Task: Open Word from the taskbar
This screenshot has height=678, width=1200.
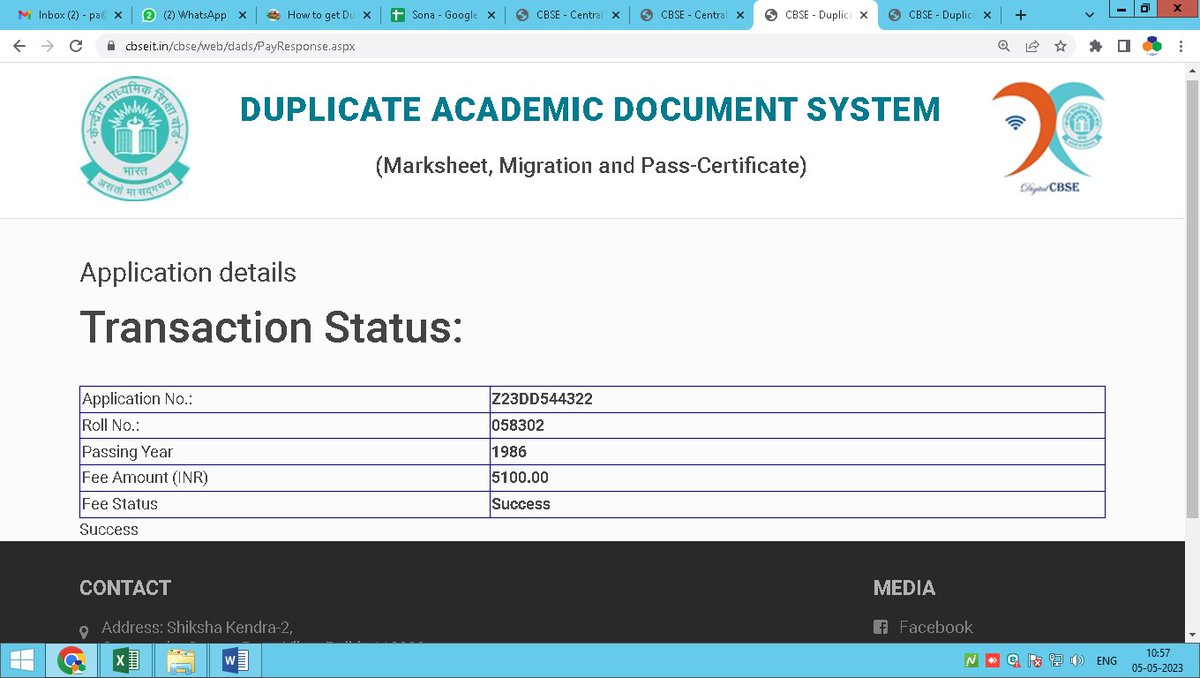Action: pos(235,661)
